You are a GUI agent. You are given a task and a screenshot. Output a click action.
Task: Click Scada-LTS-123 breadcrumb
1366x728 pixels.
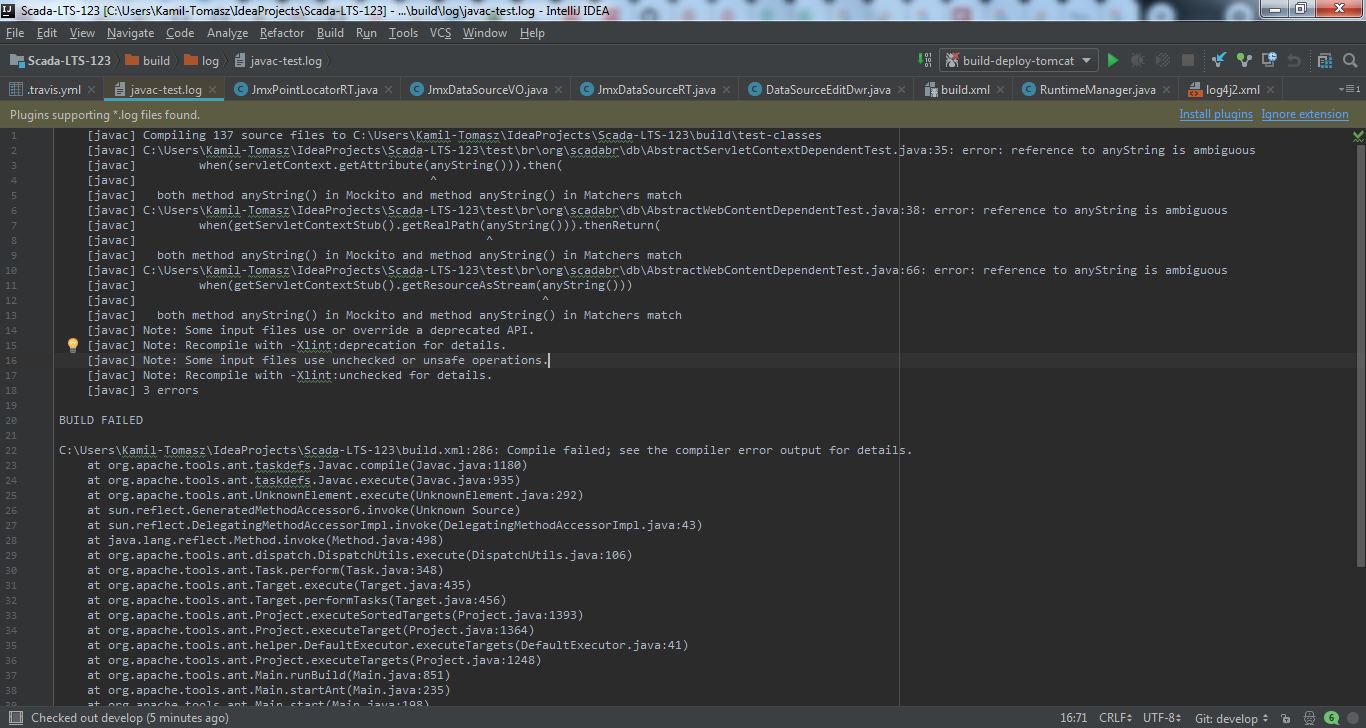(x=60, y=61)
